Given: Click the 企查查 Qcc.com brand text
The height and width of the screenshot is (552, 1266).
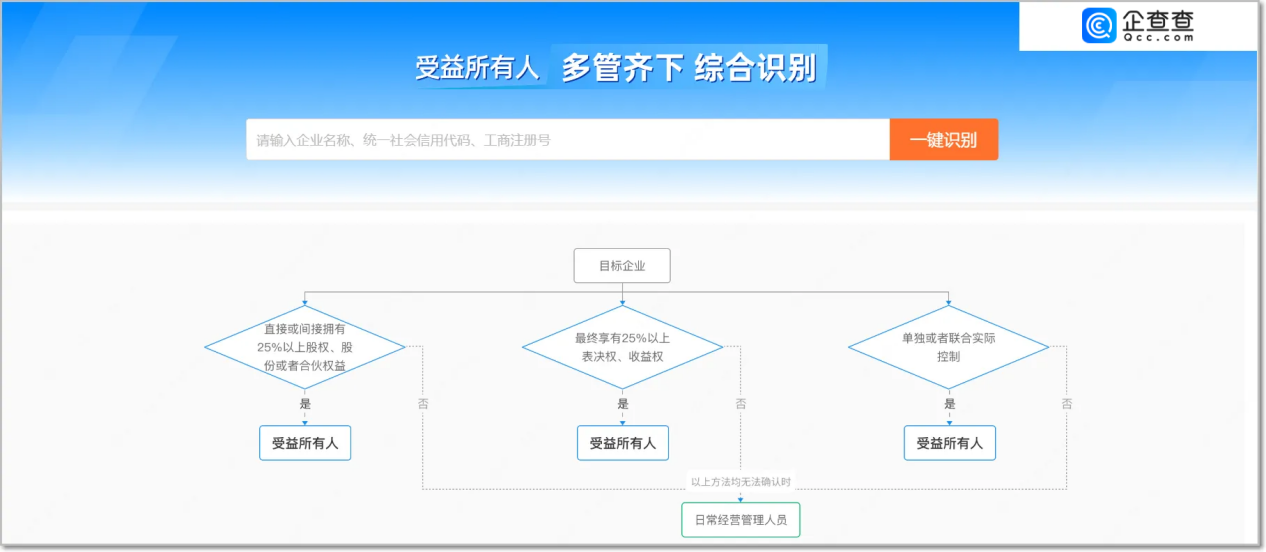Looking at the screenshot, I should coord(1157,26).
